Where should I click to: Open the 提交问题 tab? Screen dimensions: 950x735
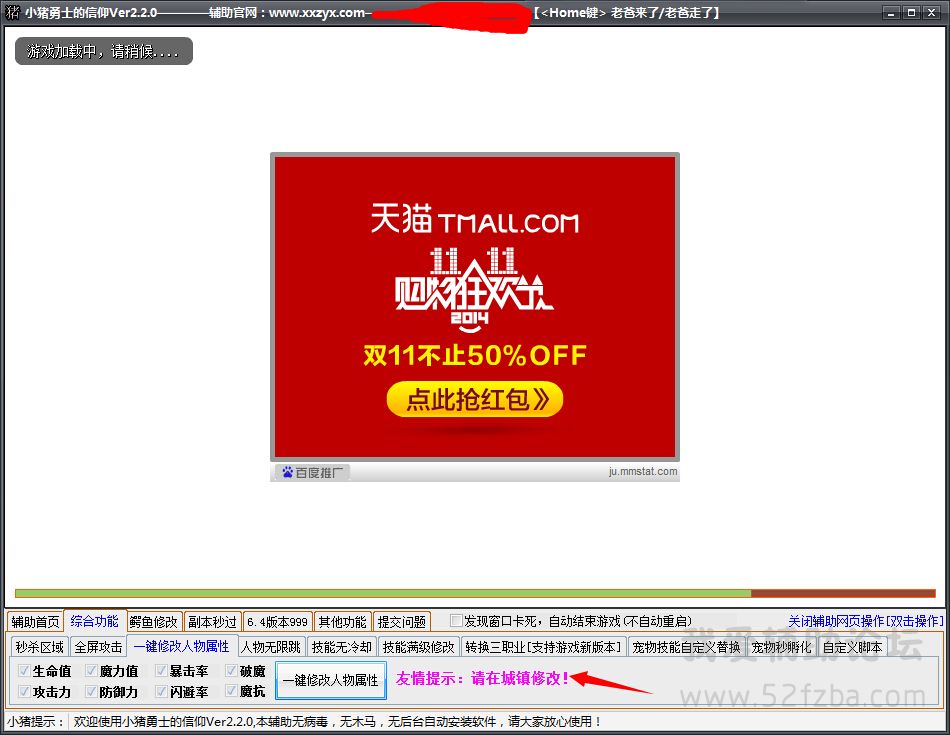point(402,622)
